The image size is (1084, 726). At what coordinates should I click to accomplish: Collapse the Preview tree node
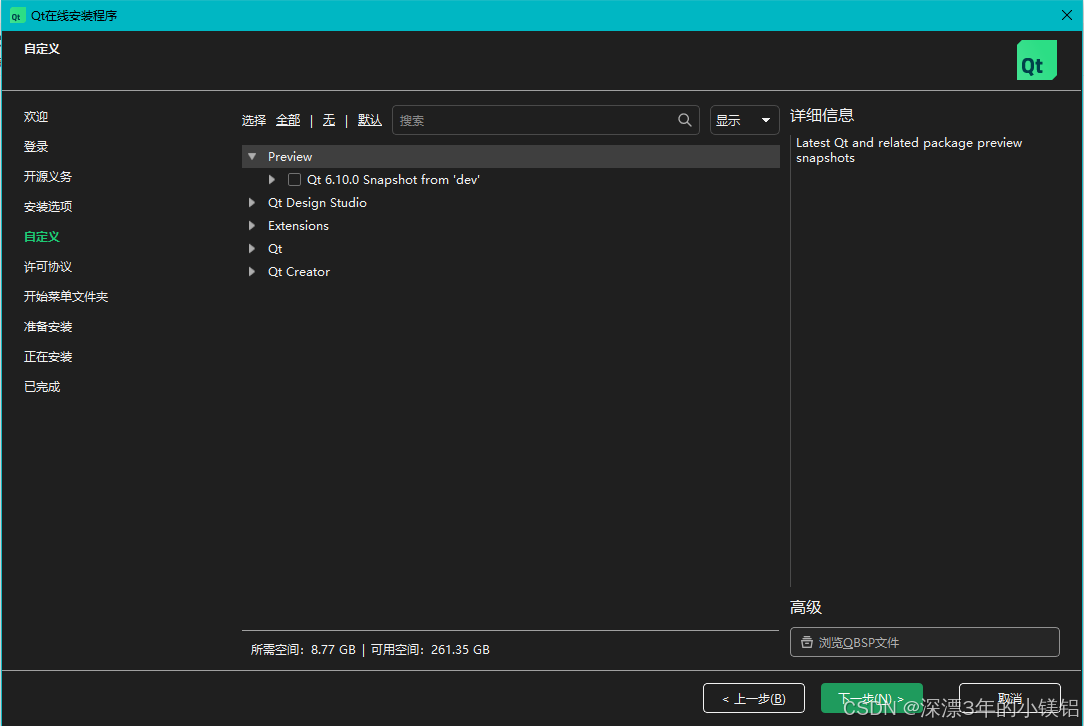pos(252,157)
